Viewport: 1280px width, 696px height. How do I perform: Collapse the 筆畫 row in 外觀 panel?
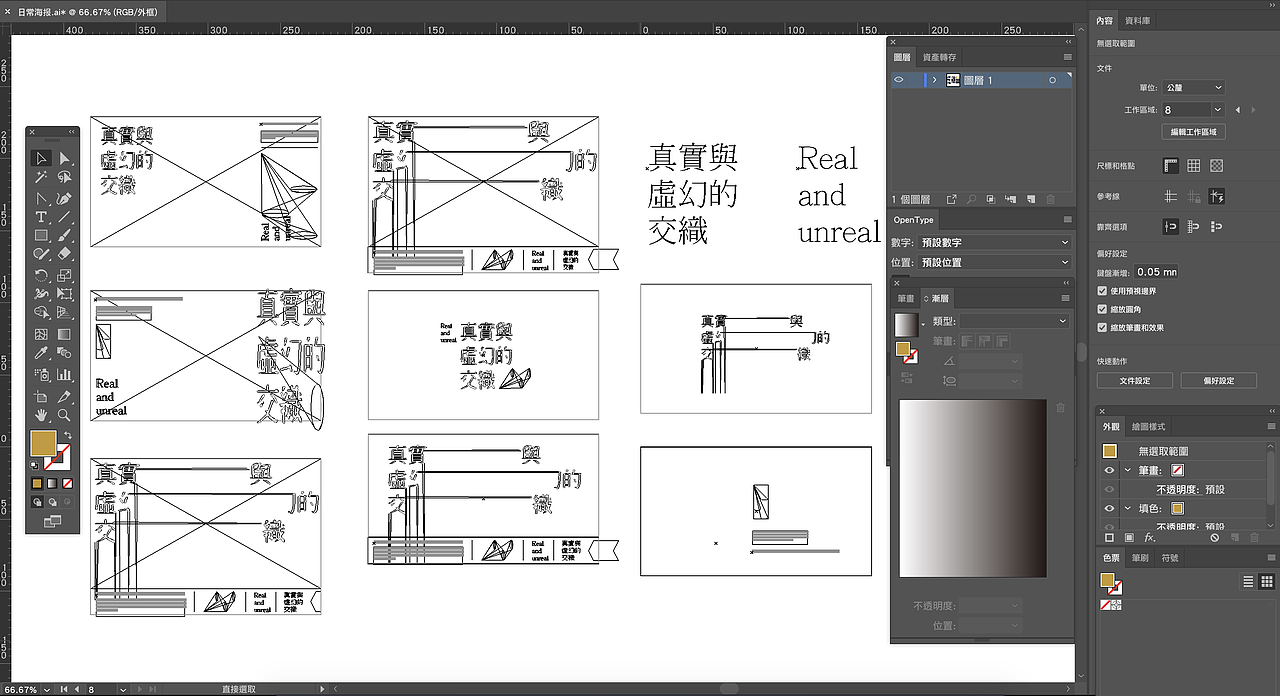tap(1128, 471)
